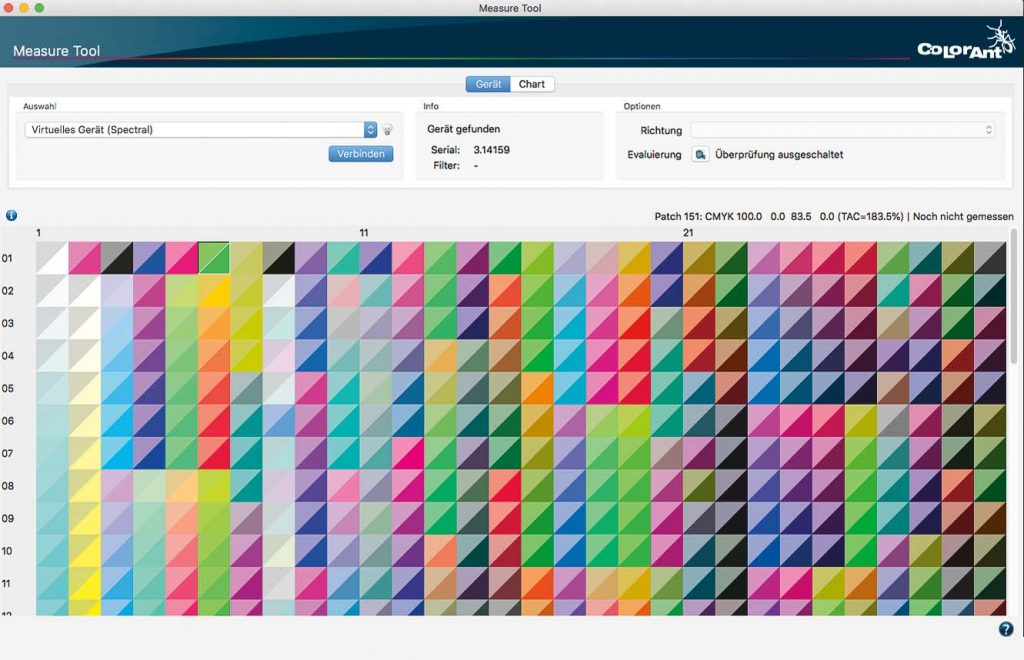The width and height of the screenshot is (1024, 660).
Task: Click the column 11 patch in row 01
Action: pyautogui.click(x=376, y=258)
